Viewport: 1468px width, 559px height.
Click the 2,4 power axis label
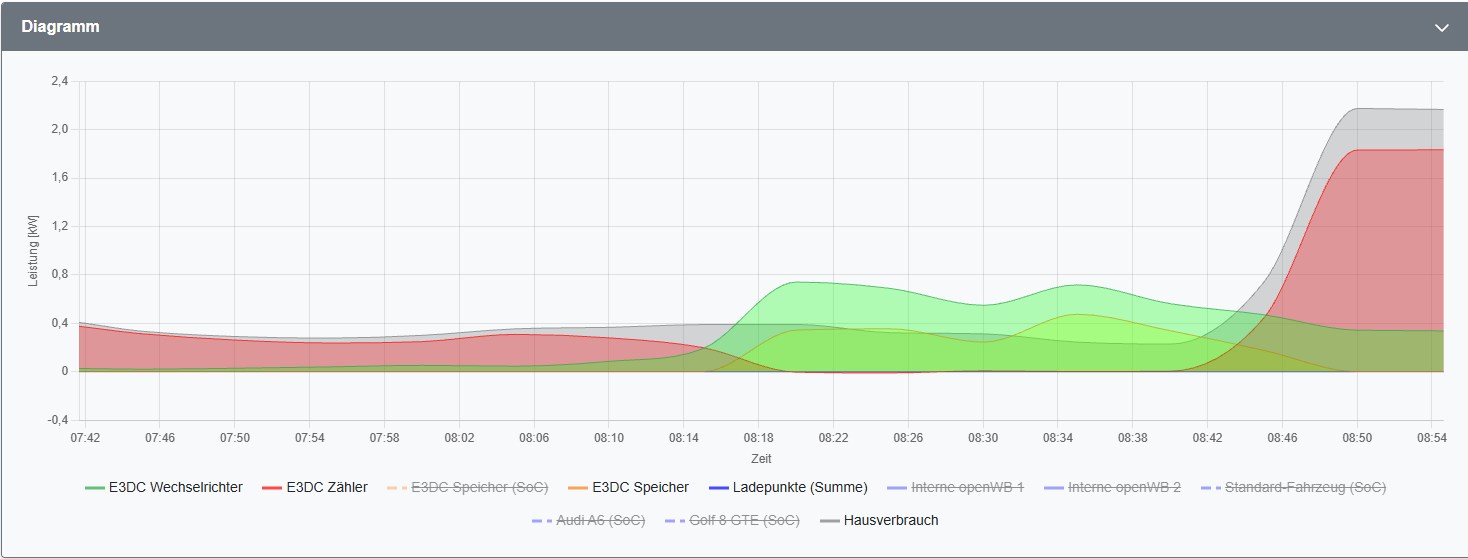(x=59, y=81)
